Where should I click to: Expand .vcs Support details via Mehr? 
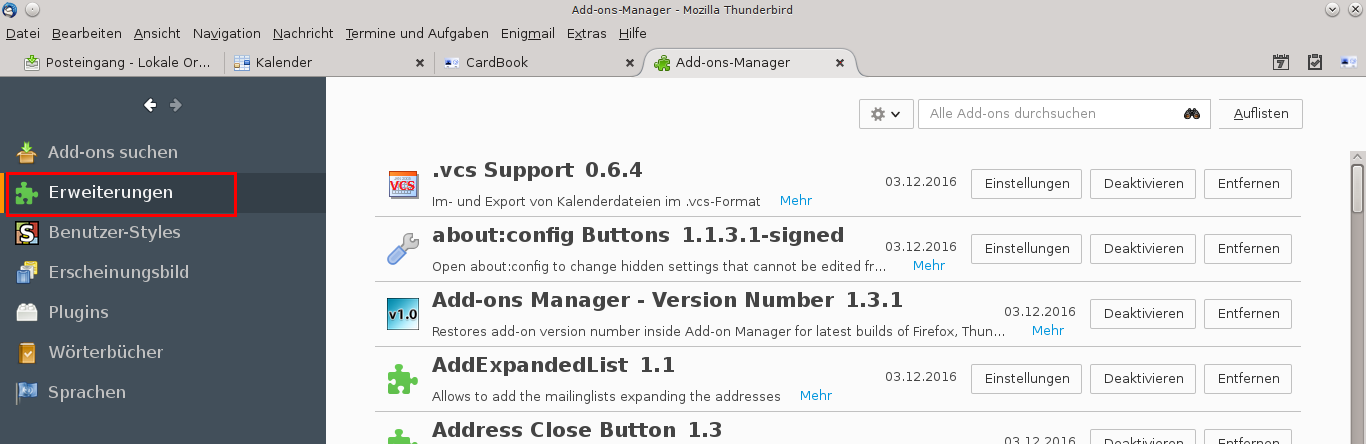796,201
